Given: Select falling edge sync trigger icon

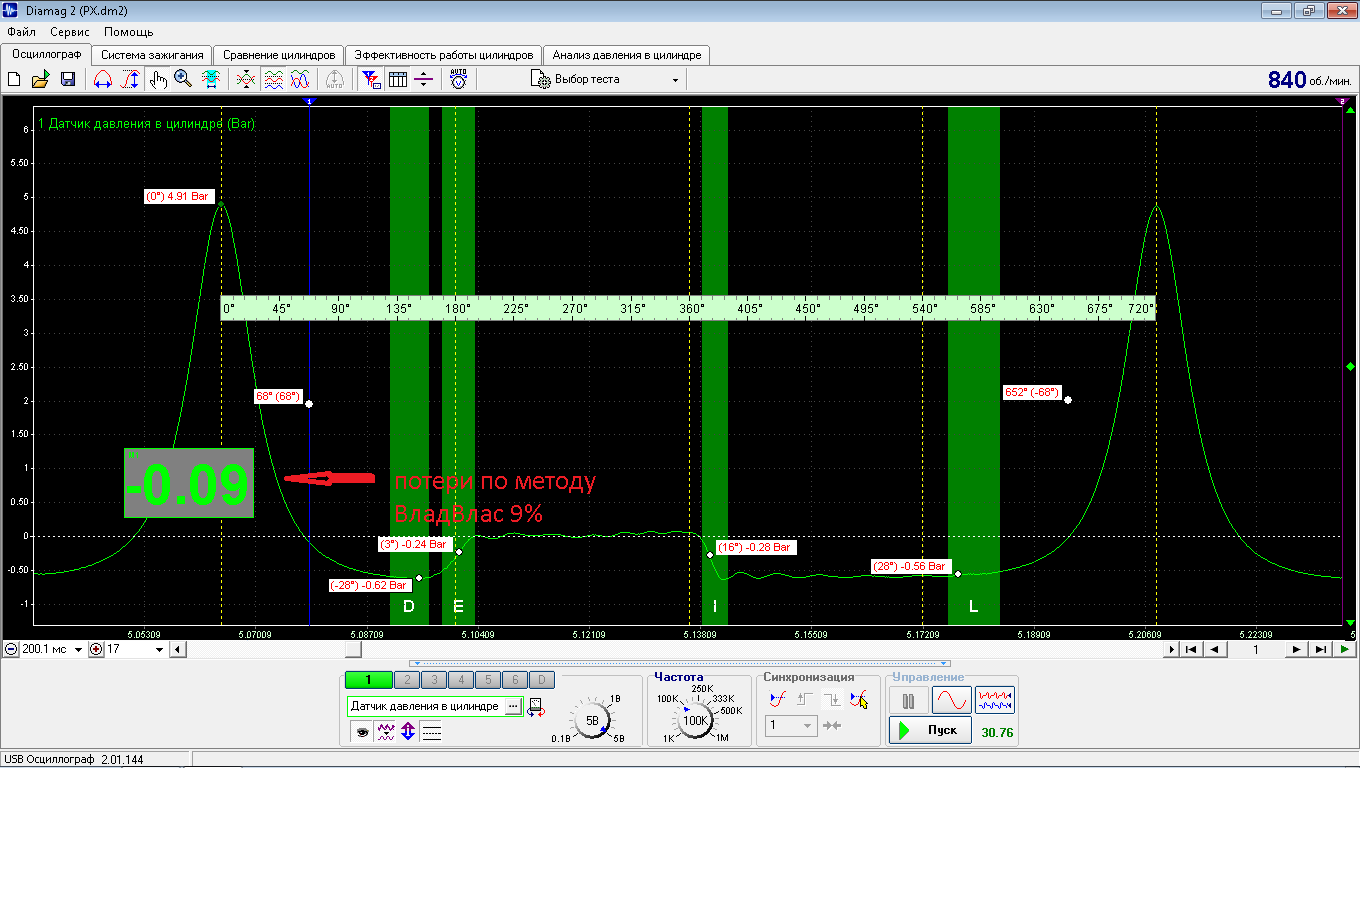Looking at the screenshot, I should 832,700.
